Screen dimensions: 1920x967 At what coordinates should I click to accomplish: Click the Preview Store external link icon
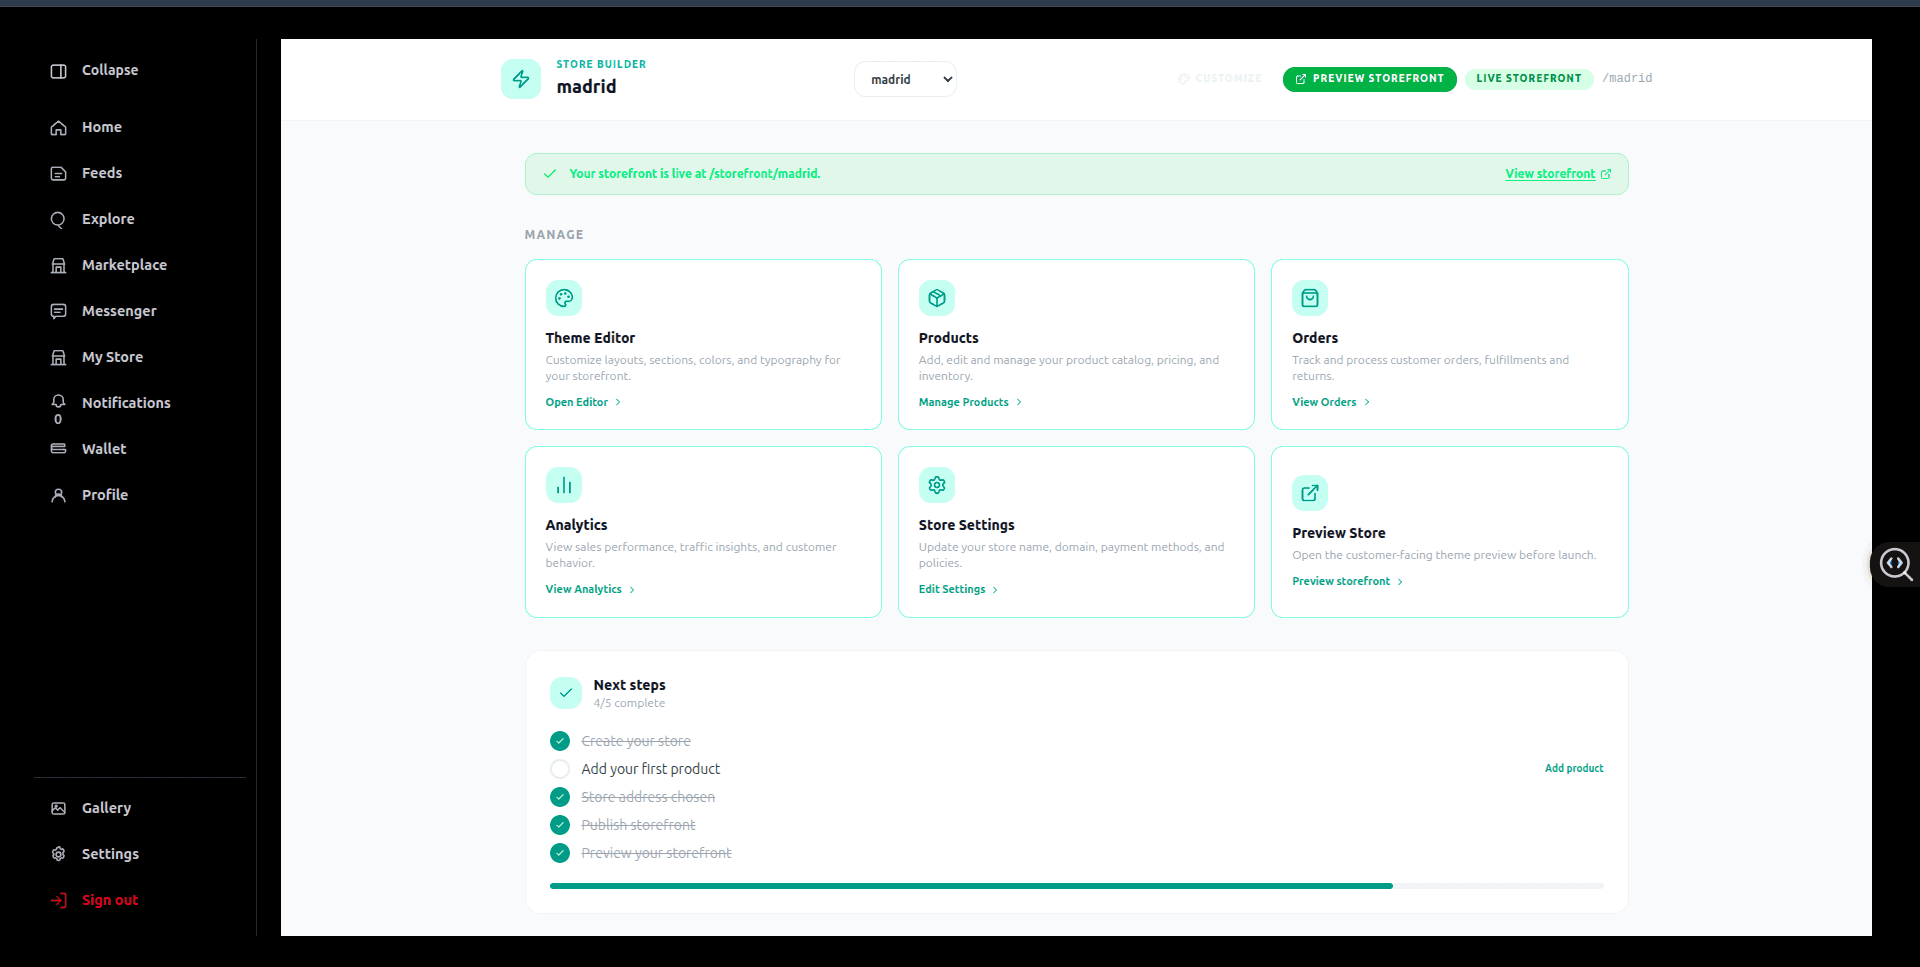coord(1310,493)
